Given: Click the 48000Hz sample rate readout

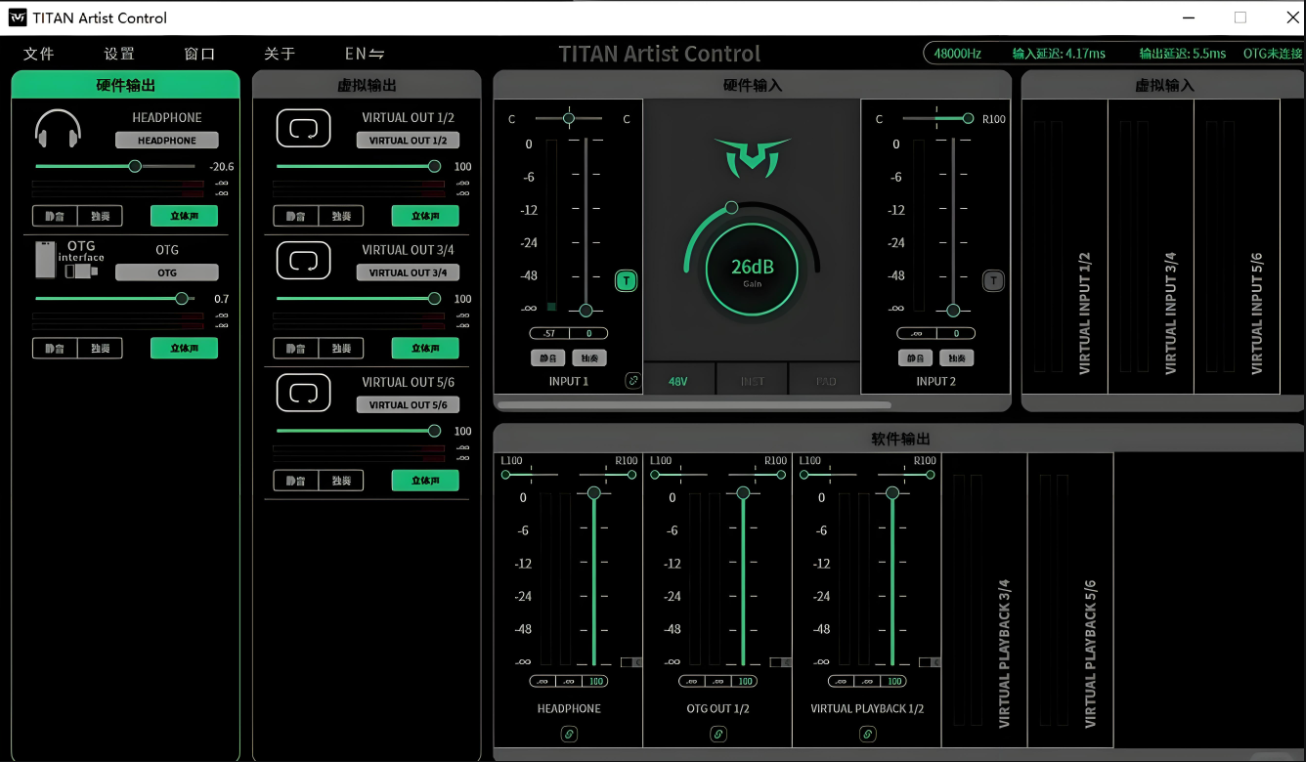Looking at the screenshot, I should [957, 54].
